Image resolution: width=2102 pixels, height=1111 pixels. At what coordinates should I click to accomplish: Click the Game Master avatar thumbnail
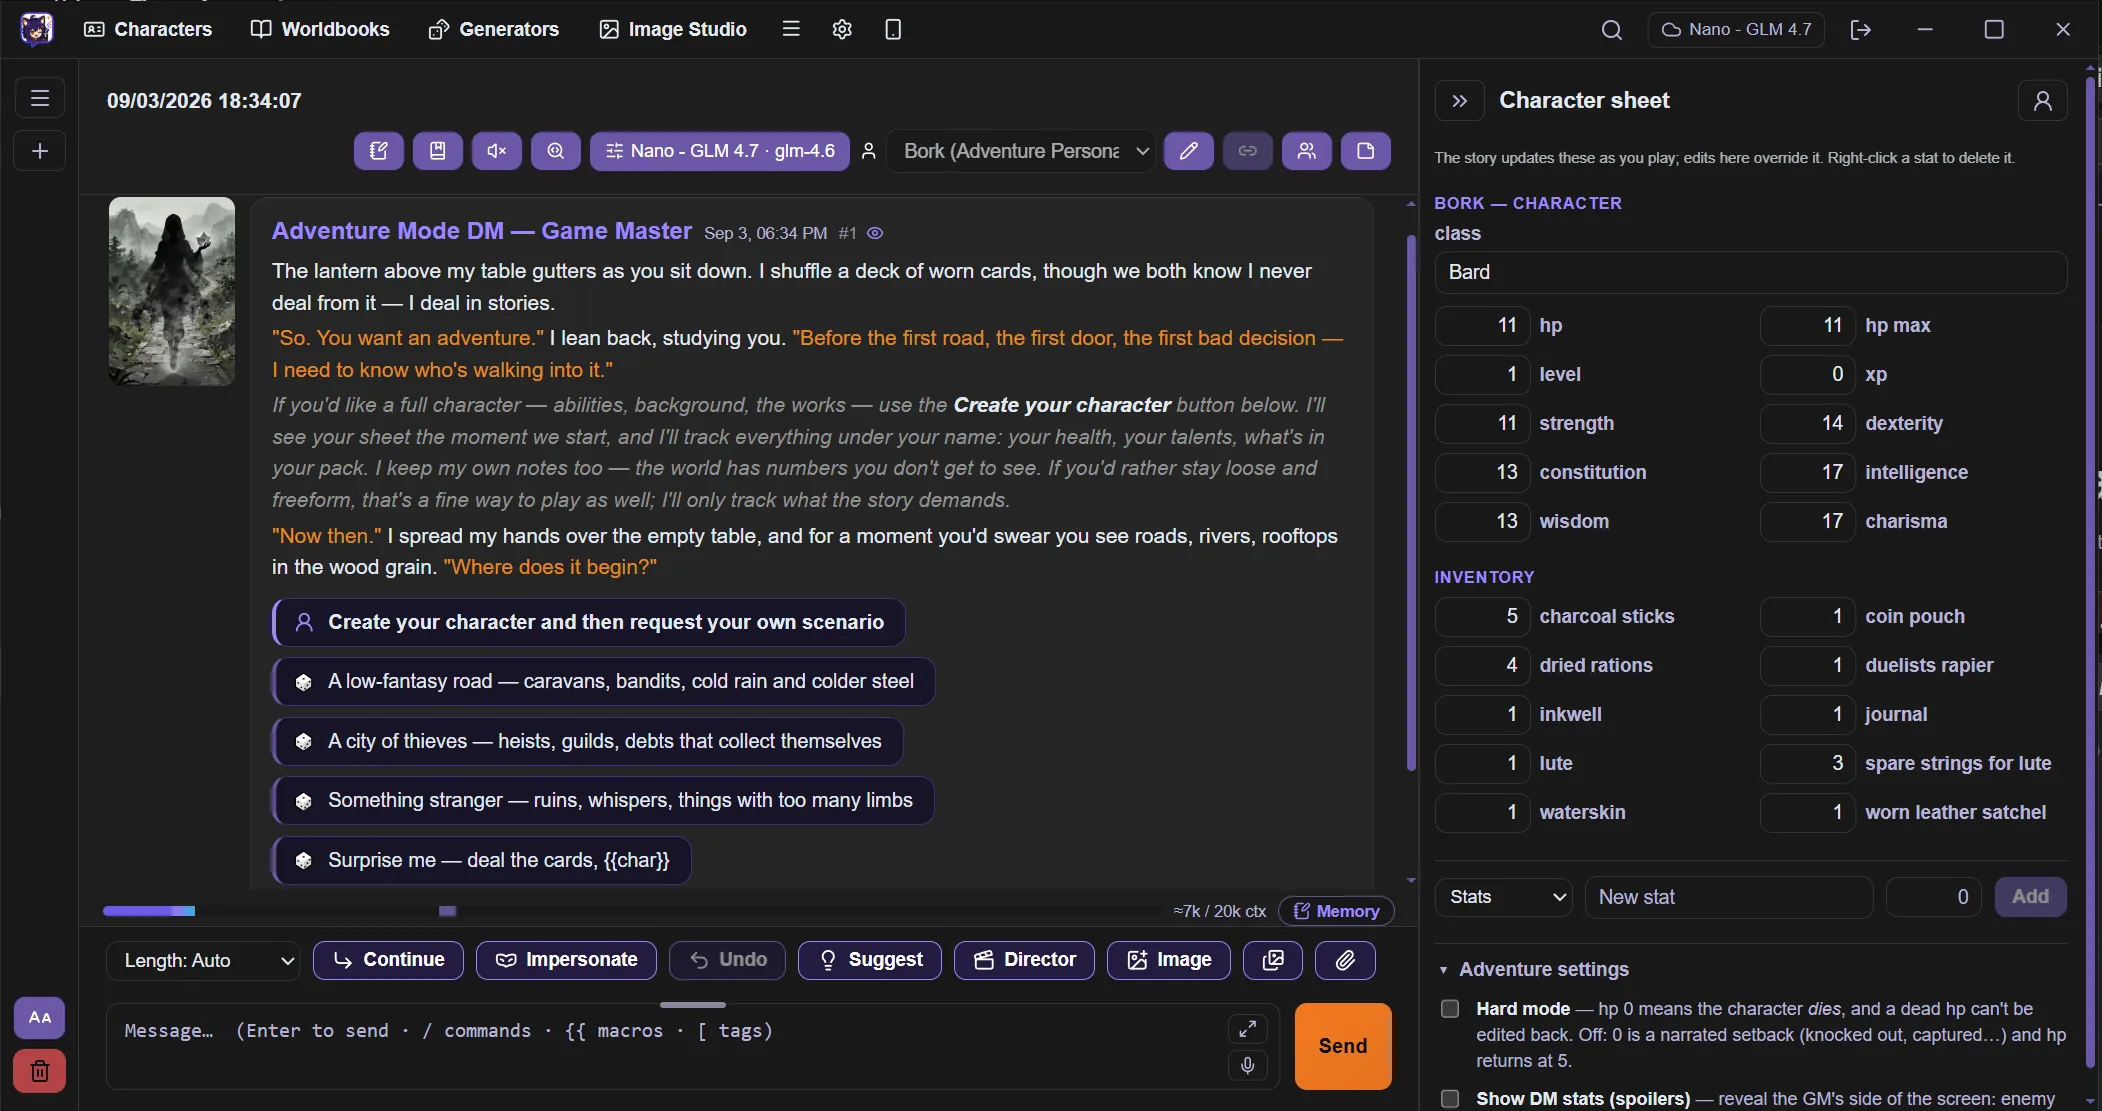click(x=172, y=291)
